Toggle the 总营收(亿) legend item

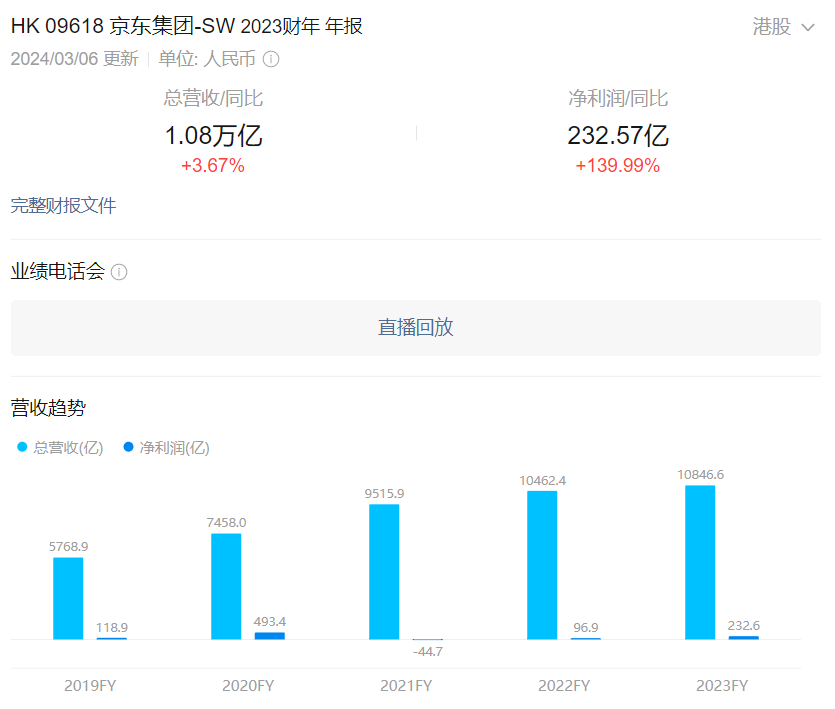tap(60, 447)
